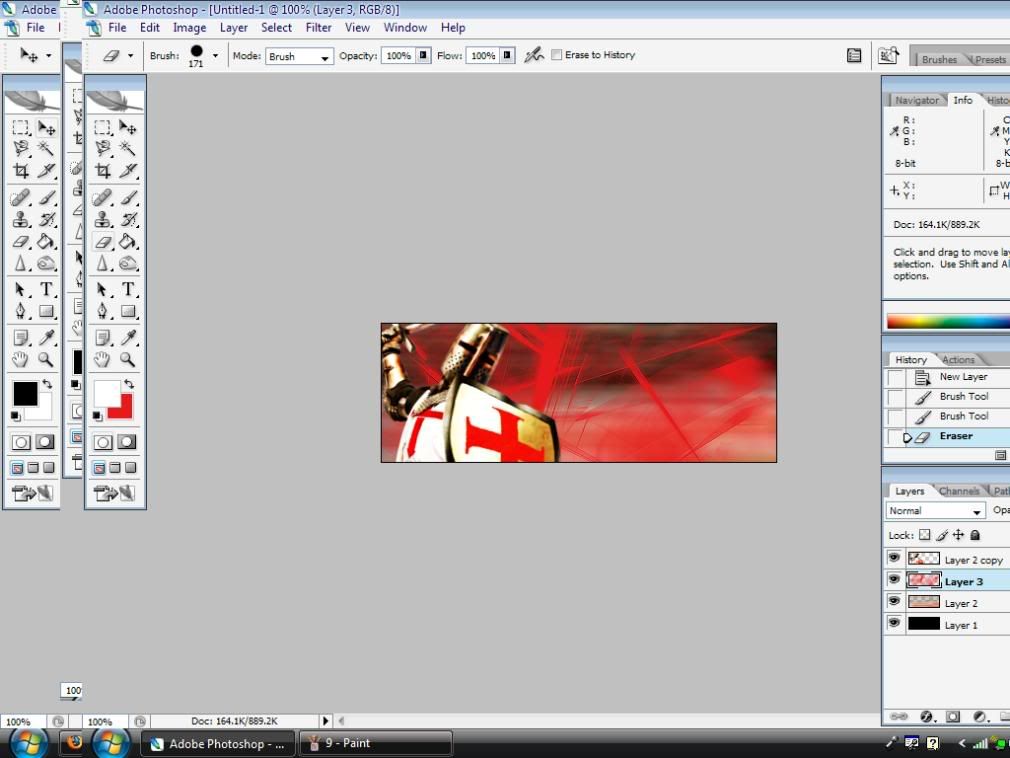Select Sponge/Dodge tool in front toolbox

pyautogui.click(x=128, y=263)
